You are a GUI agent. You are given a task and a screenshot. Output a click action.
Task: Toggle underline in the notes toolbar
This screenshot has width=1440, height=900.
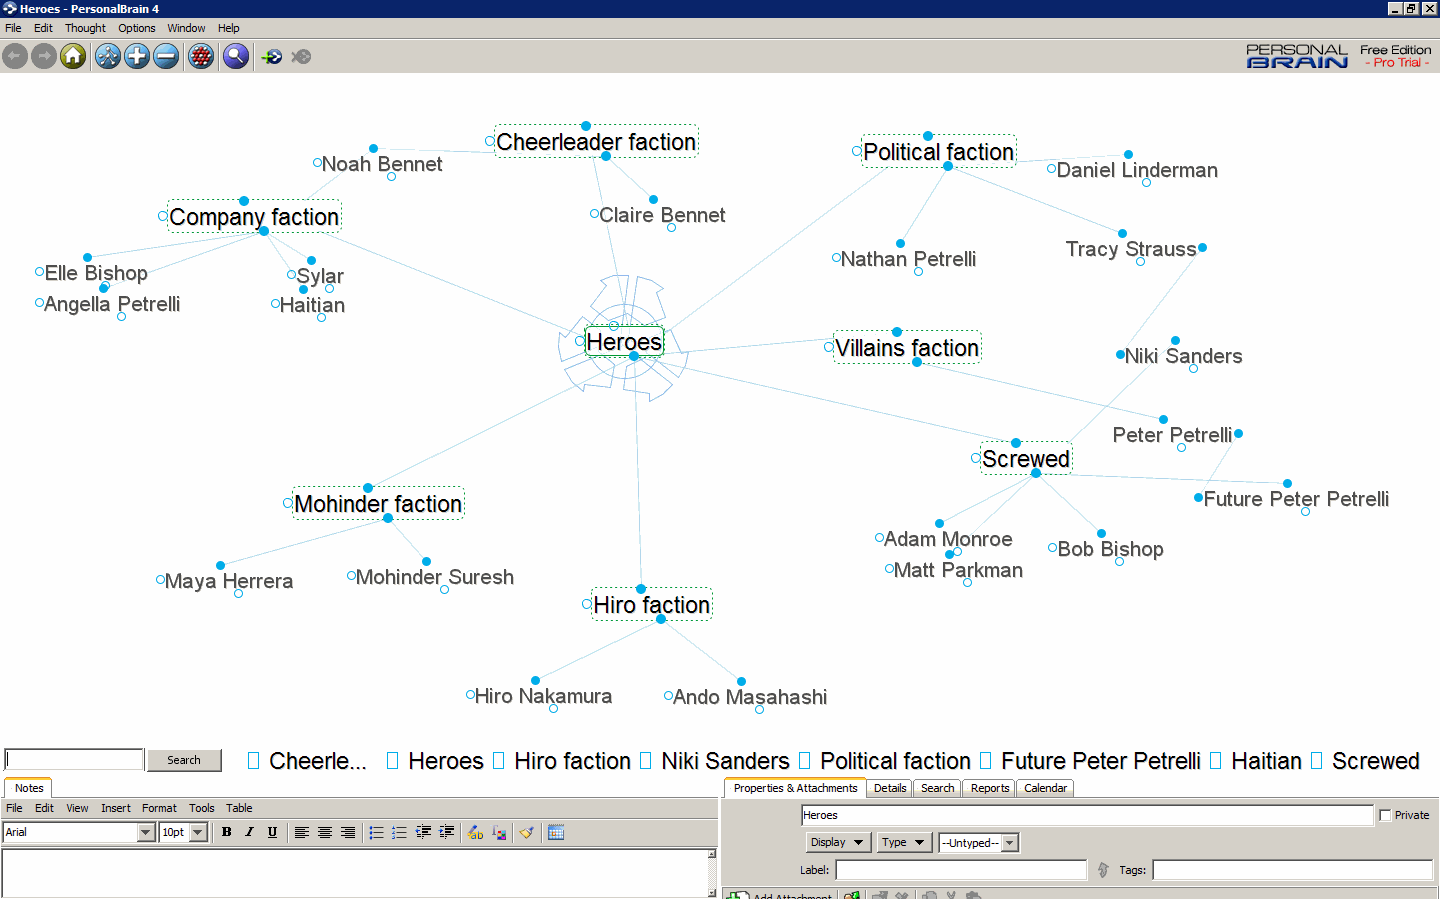coord(272,832)
